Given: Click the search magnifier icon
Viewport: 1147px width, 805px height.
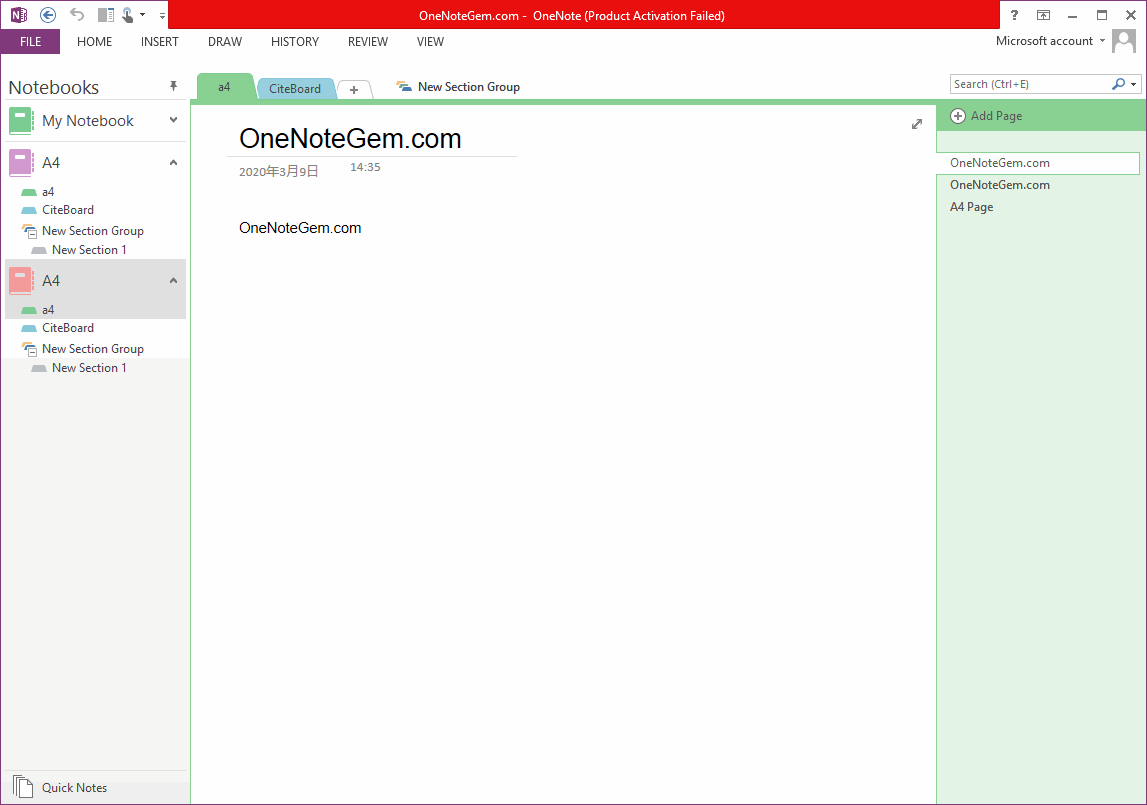Looking at the screenshot, I should pos(1118,84).
